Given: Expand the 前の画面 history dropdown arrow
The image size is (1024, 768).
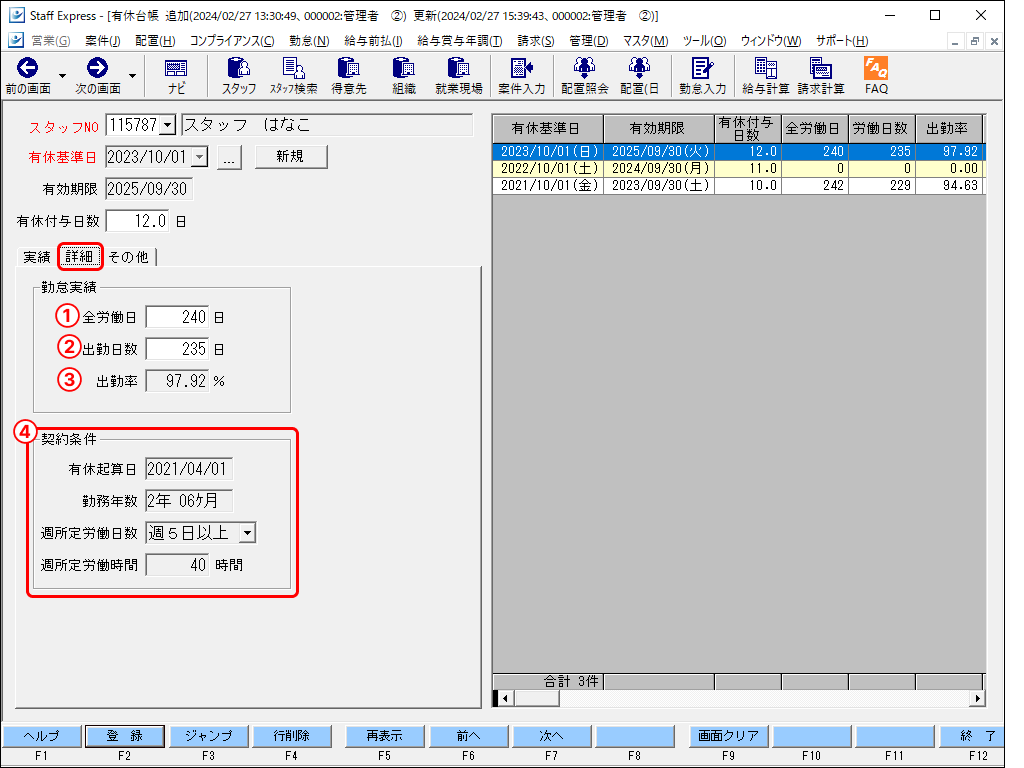Looking at the screenshot, I should [x=62, y=76].
